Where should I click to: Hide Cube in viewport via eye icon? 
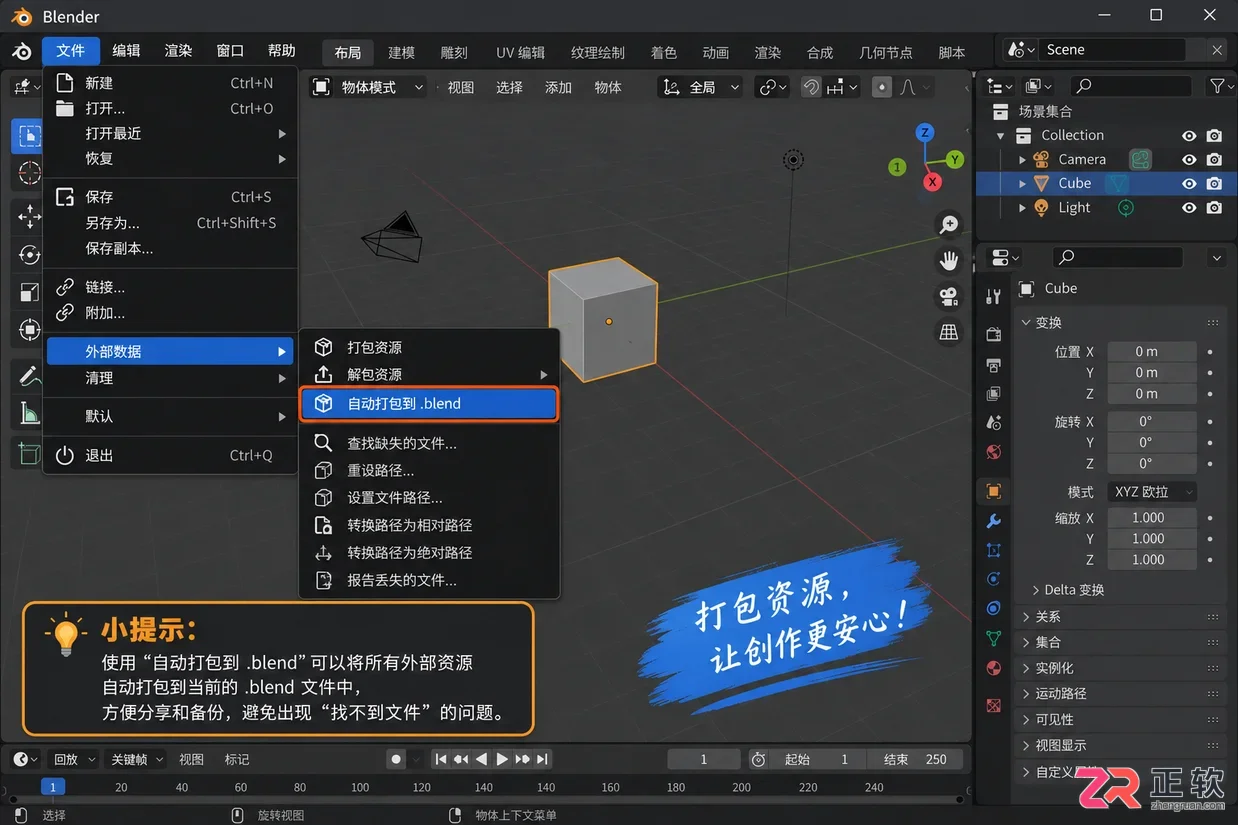1189,183
